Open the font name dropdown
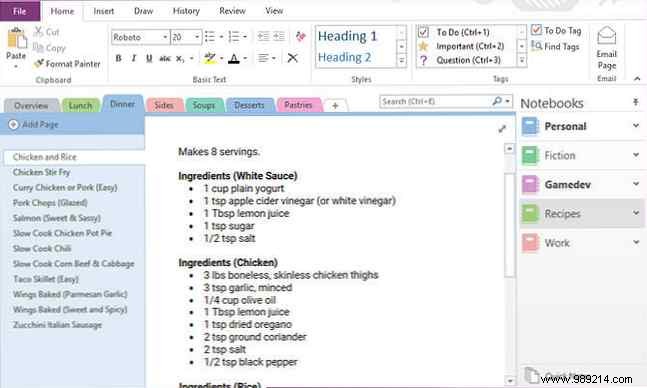Viewport: 647px width, 388px height. click(165, 37)
